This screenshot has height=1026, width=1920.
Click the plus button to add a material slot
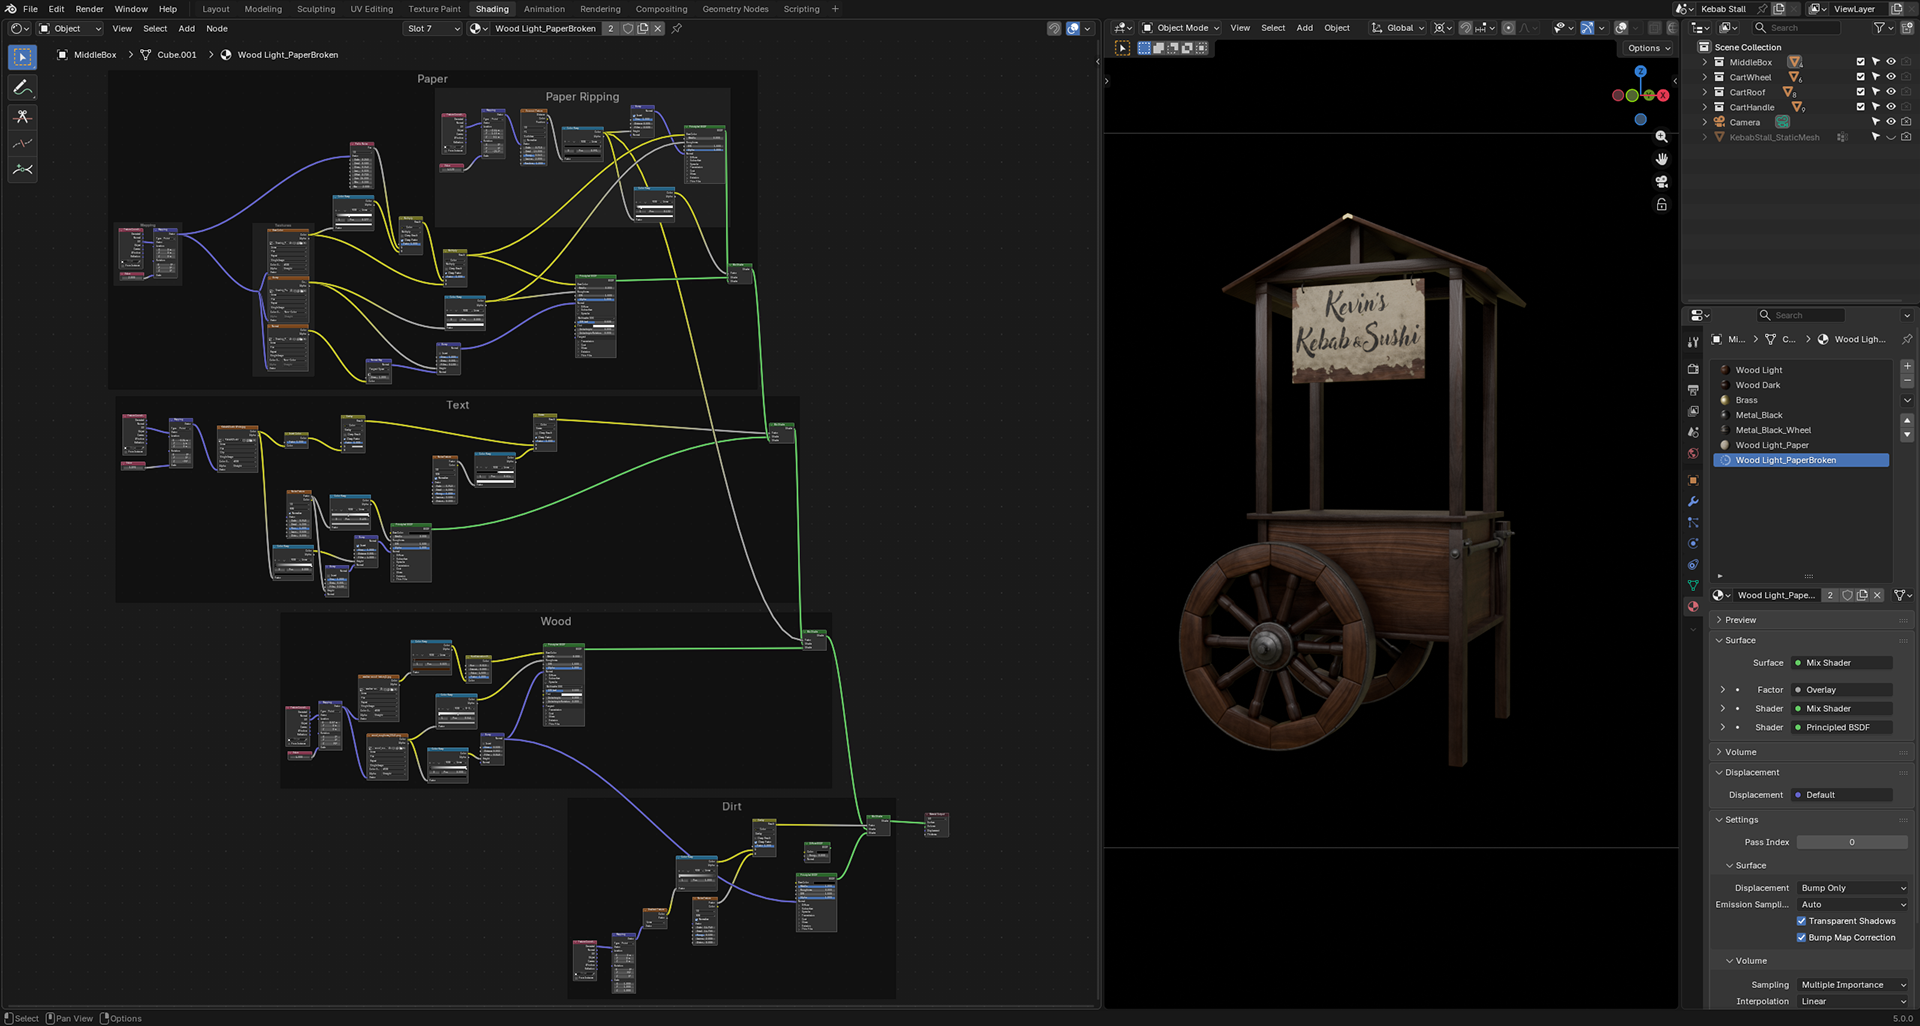1907,366
